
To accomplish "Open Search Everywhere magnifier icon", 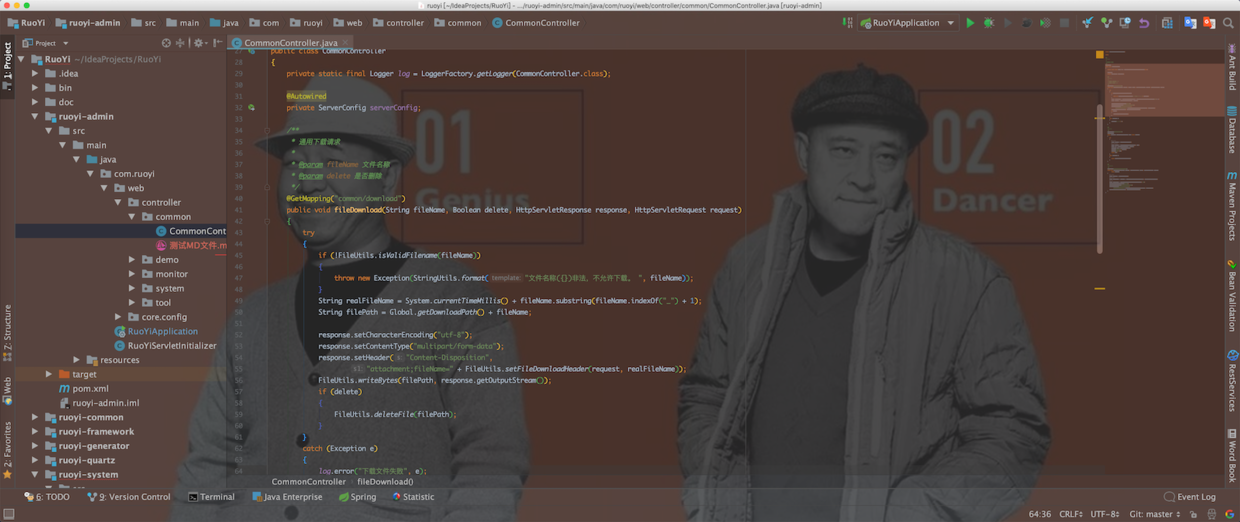I will (x=1228, y=23).
